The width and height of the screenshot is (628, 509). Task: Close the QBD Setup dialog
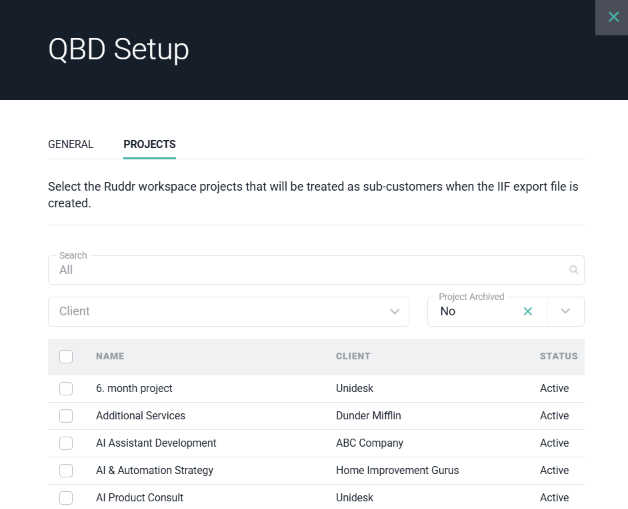coord(613,17)
